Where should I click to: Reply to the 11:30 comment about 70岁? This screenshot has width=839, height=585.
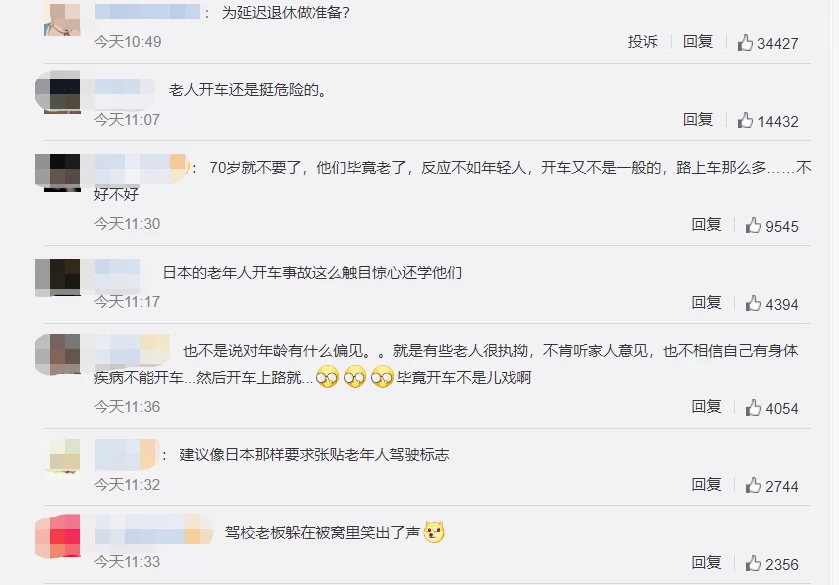pyautogui.click(x=706, y=224)
